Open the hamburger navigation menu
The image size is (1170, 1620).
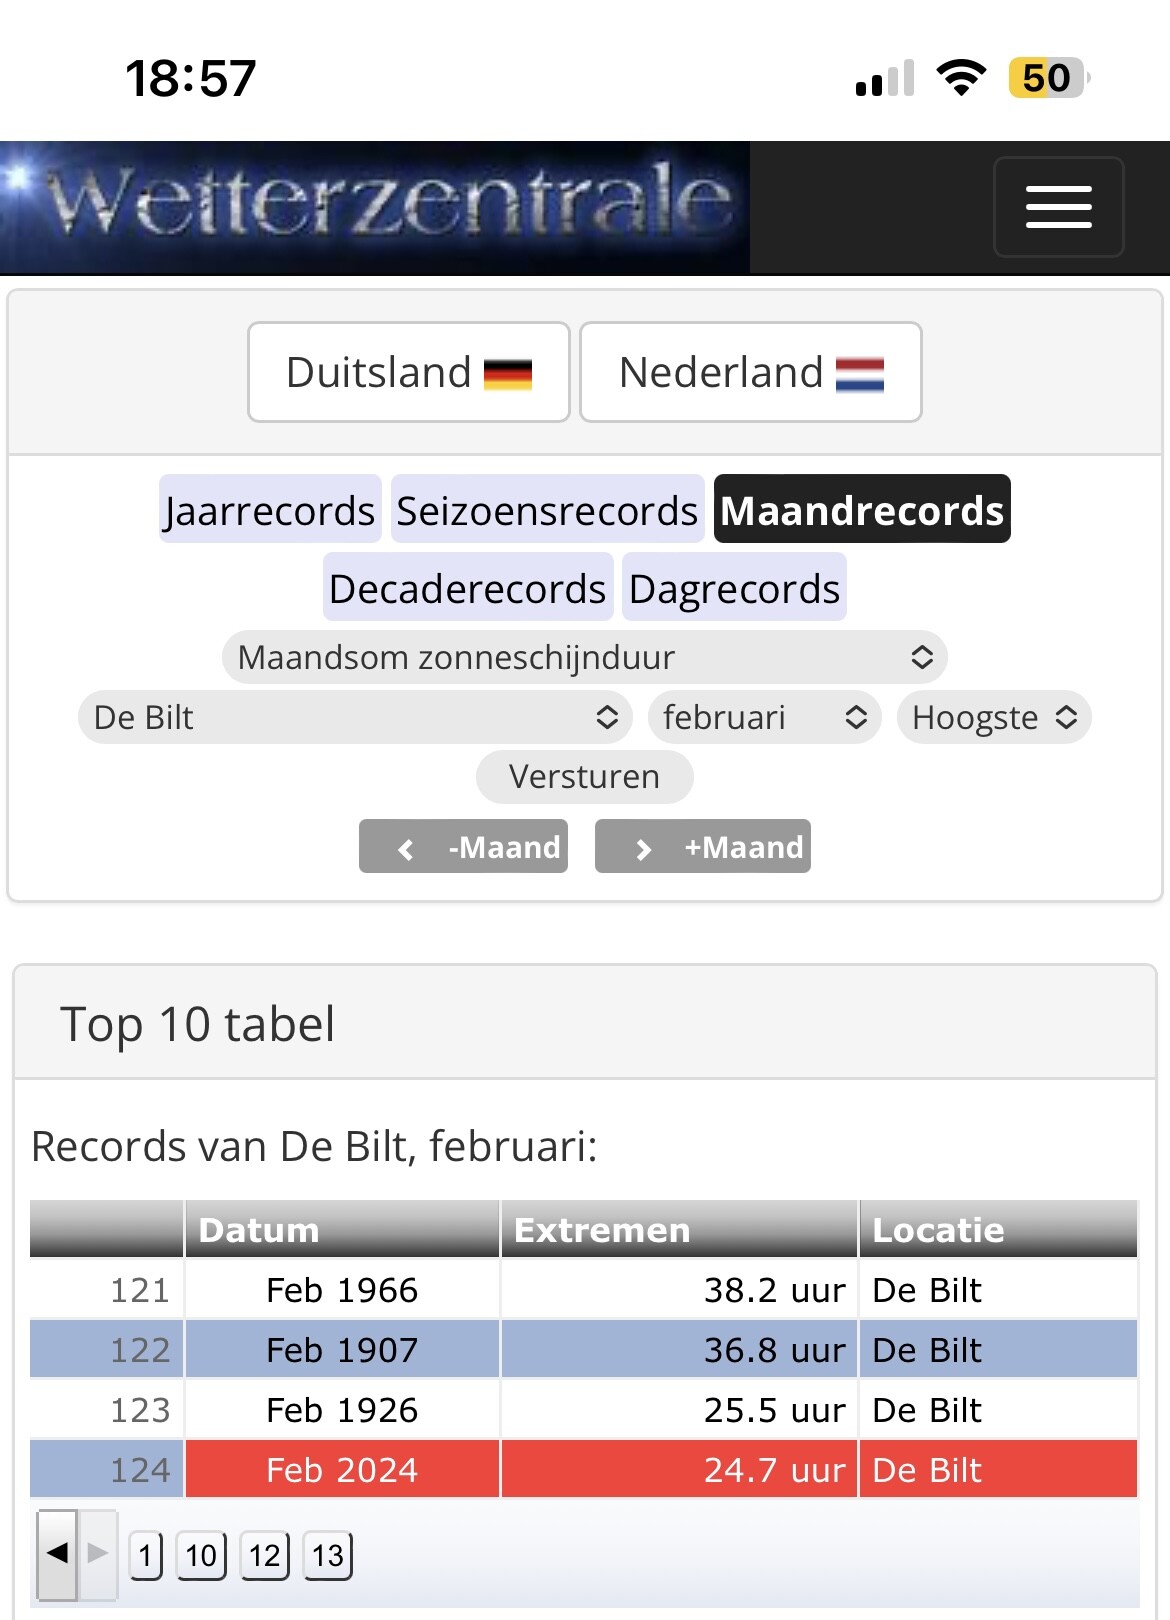pyautogui.click(x=1058, y=207)
